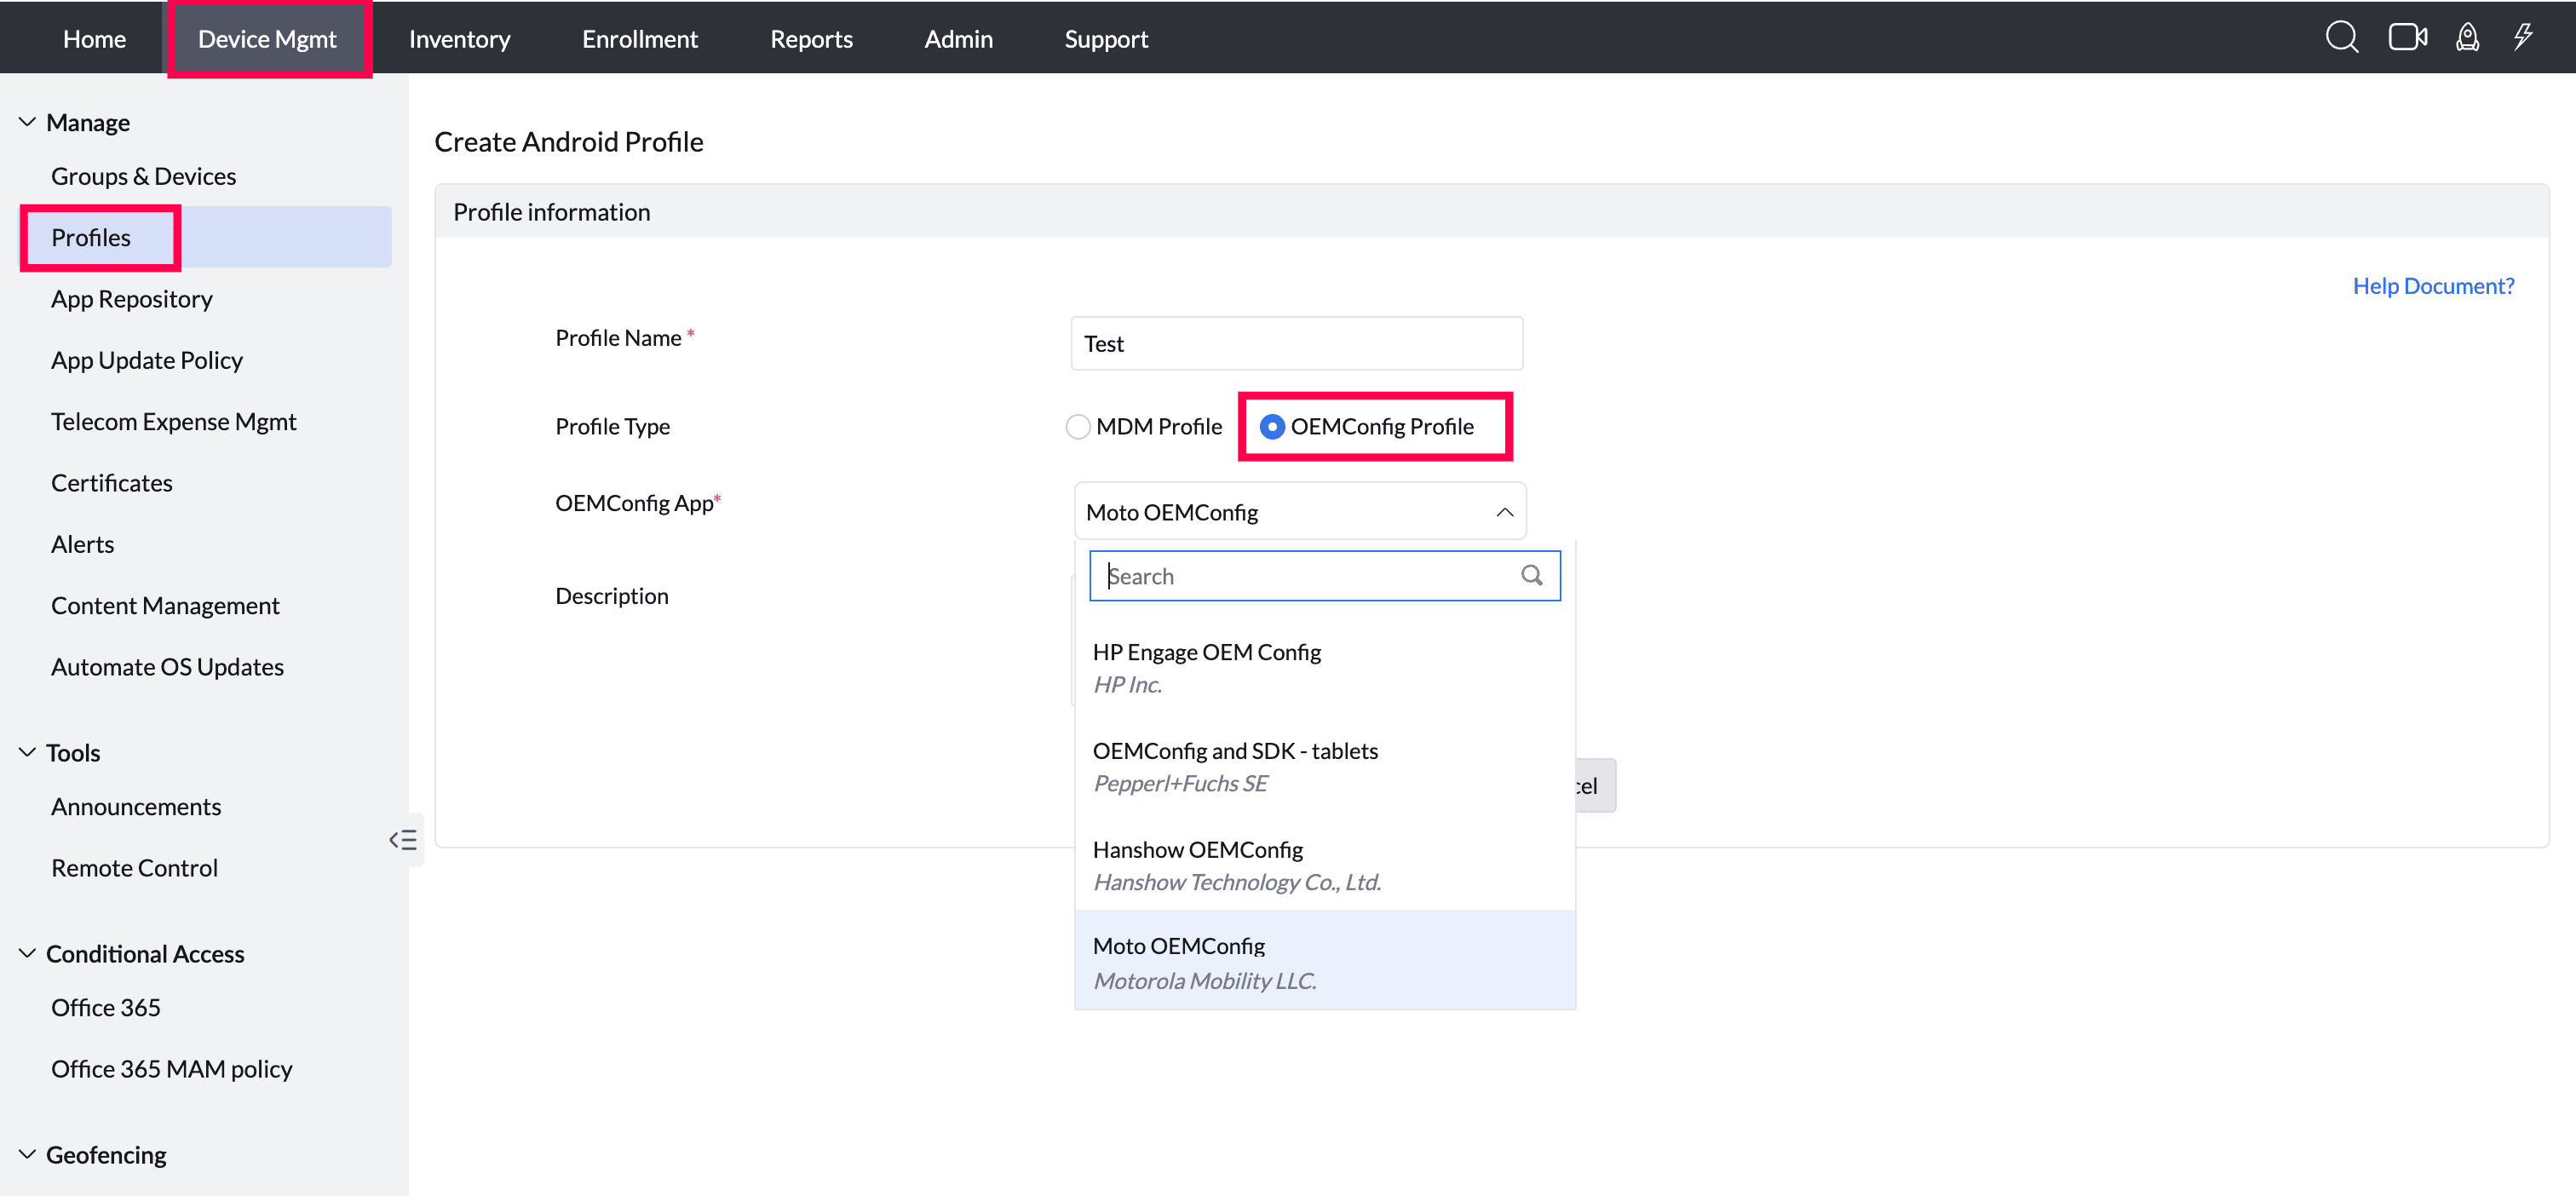
Task: Click the video camera icon in header
Action: click(x=2407, y=38)
